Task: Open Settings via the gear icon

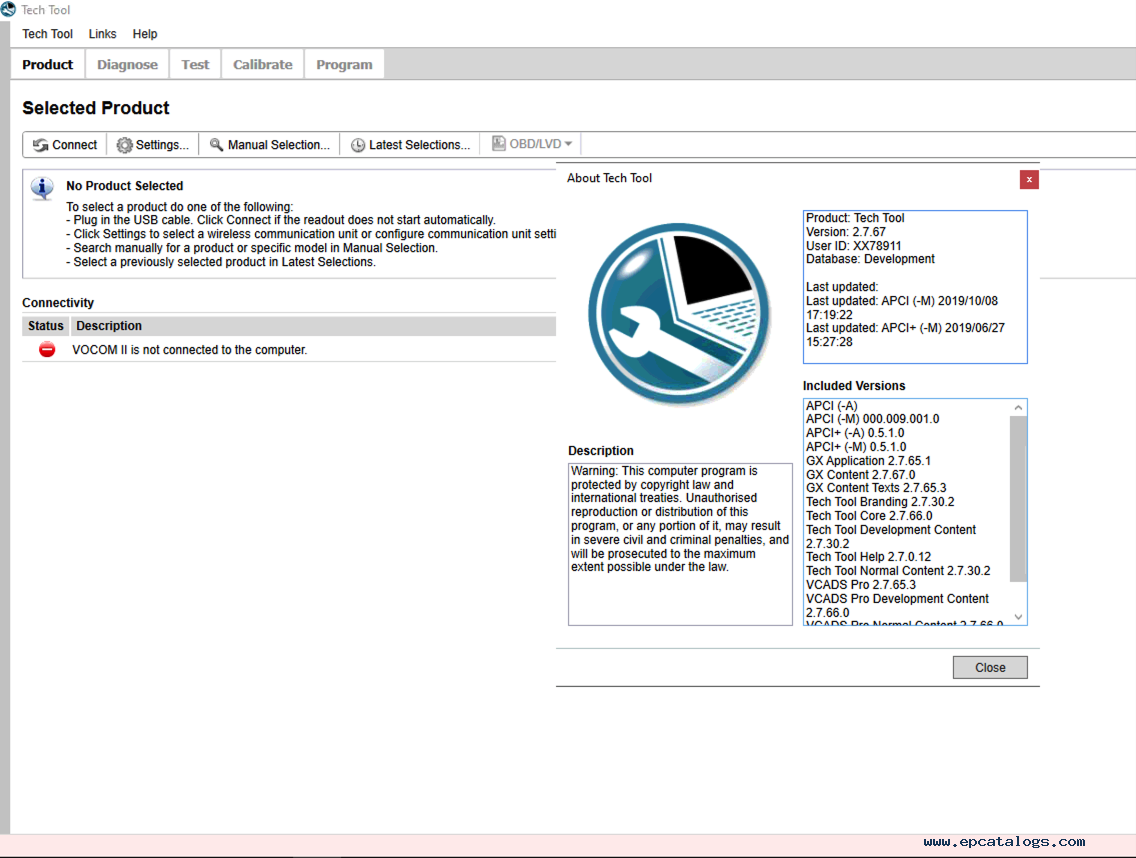Action: tap(123, 144)
